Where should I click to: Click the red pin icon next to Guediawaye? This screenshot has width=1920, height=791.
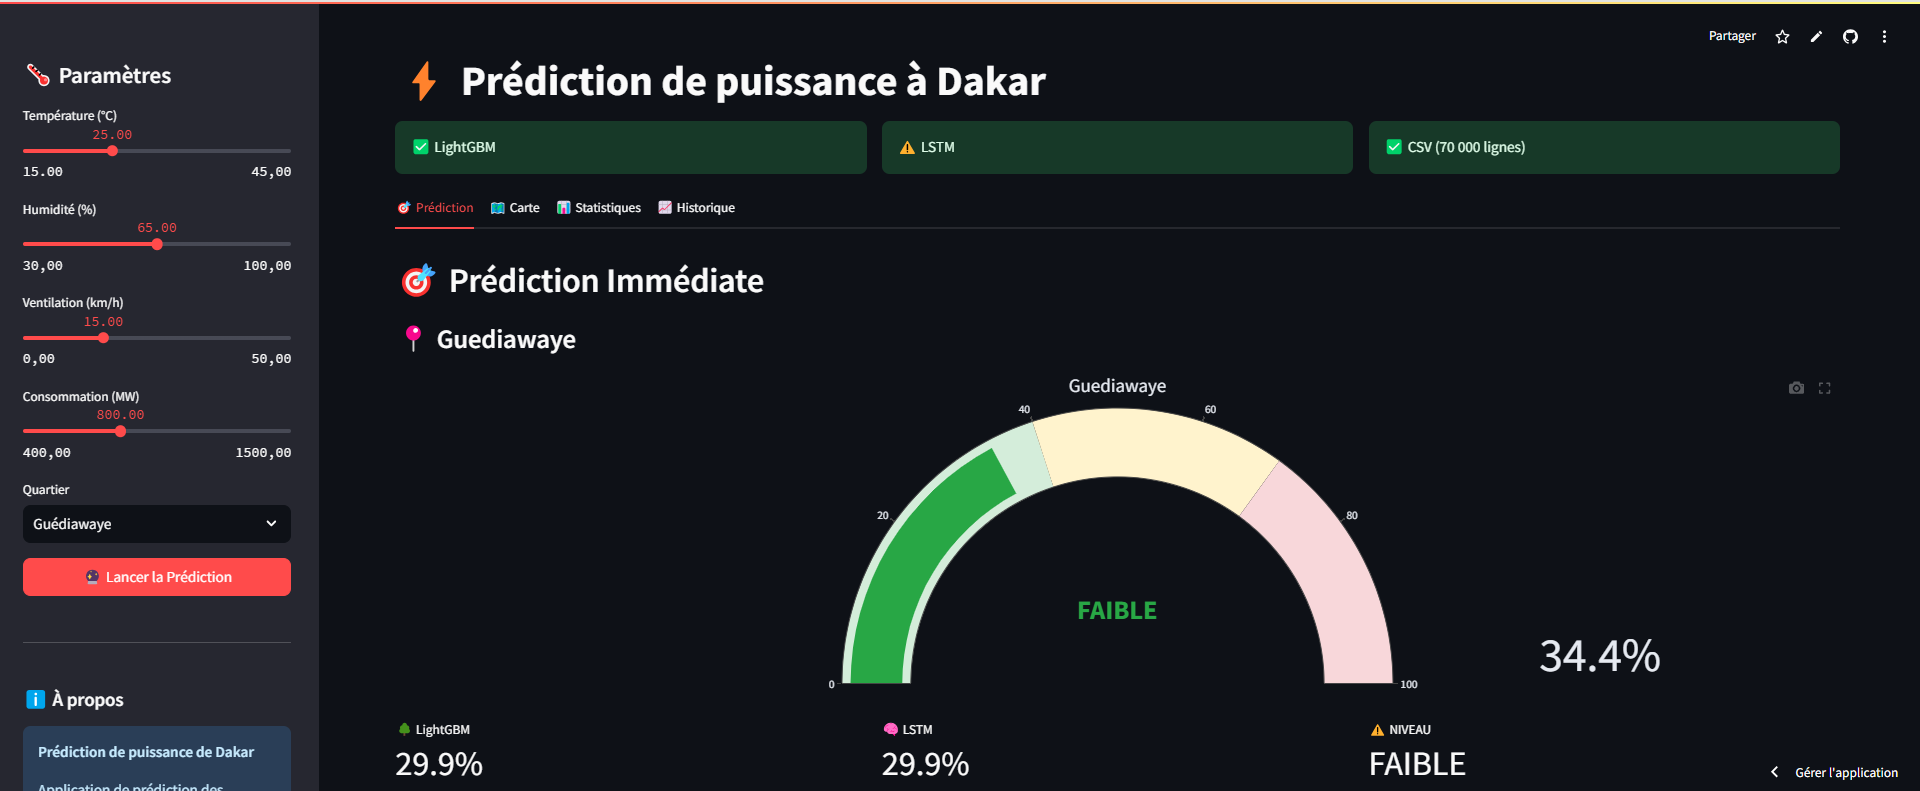(x=412, y=338)
